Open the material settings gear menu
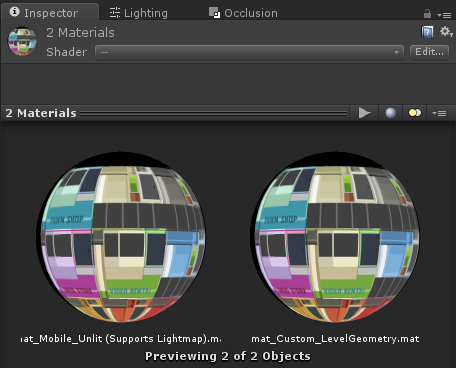The height and width of the screenshot is (368, 456). (446, 32)
